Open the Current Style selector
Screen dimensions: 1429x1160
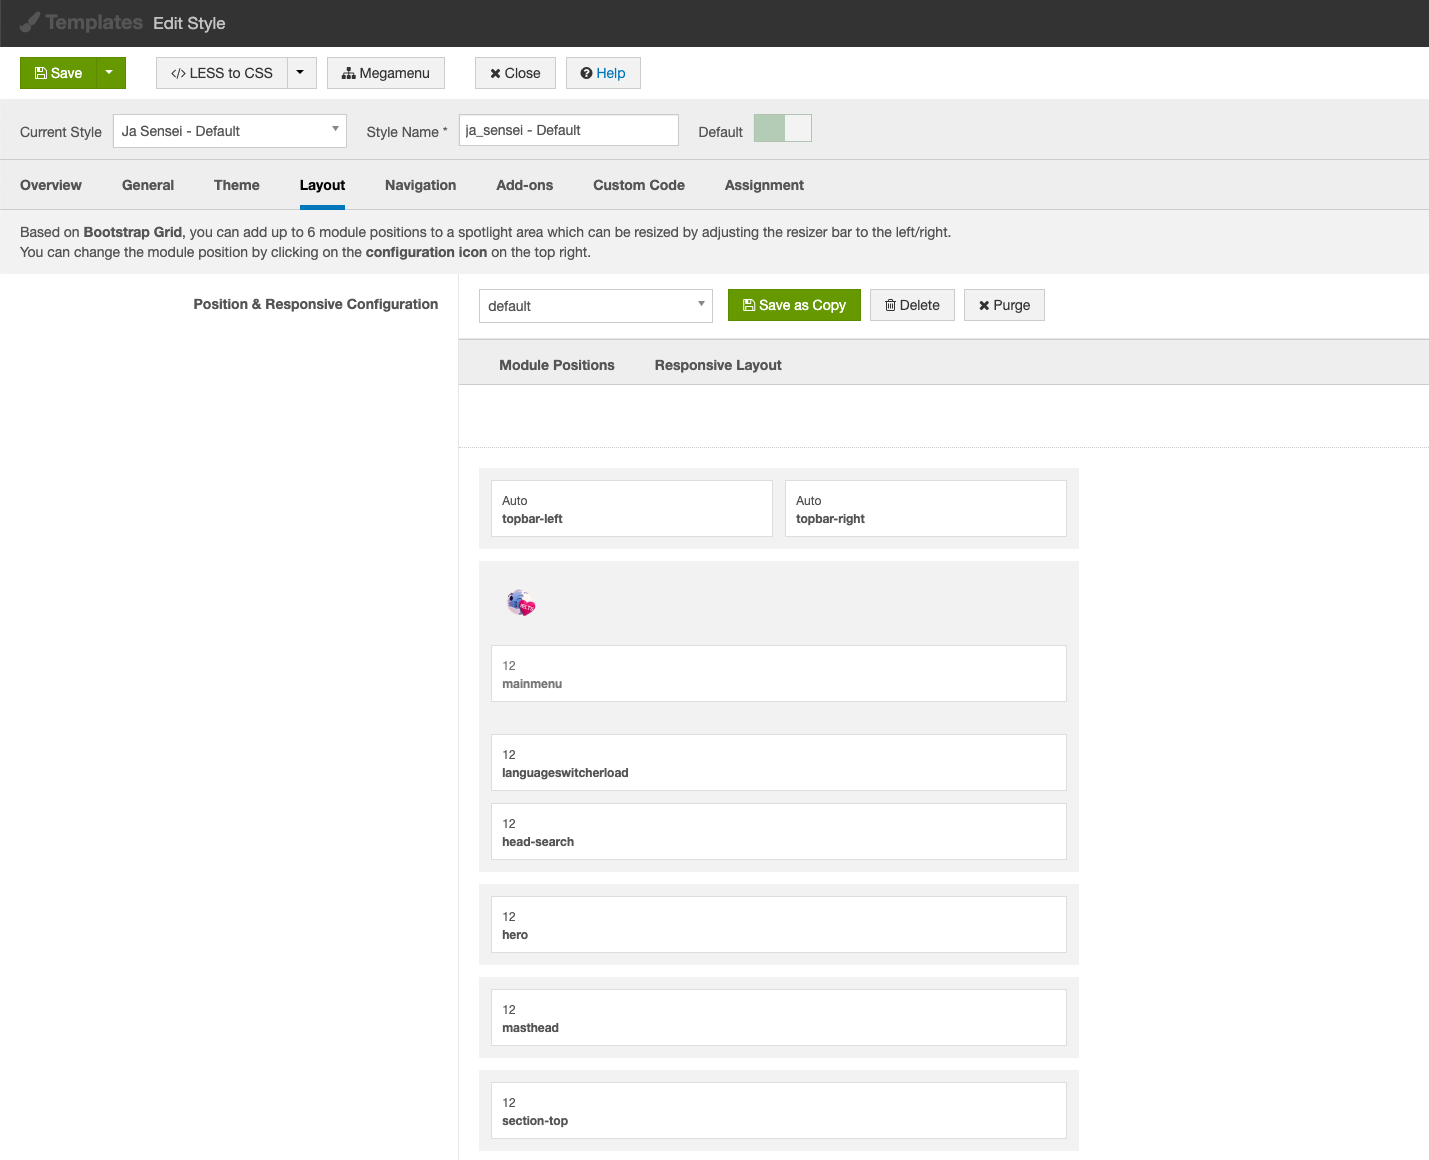[x=229, y=131]
